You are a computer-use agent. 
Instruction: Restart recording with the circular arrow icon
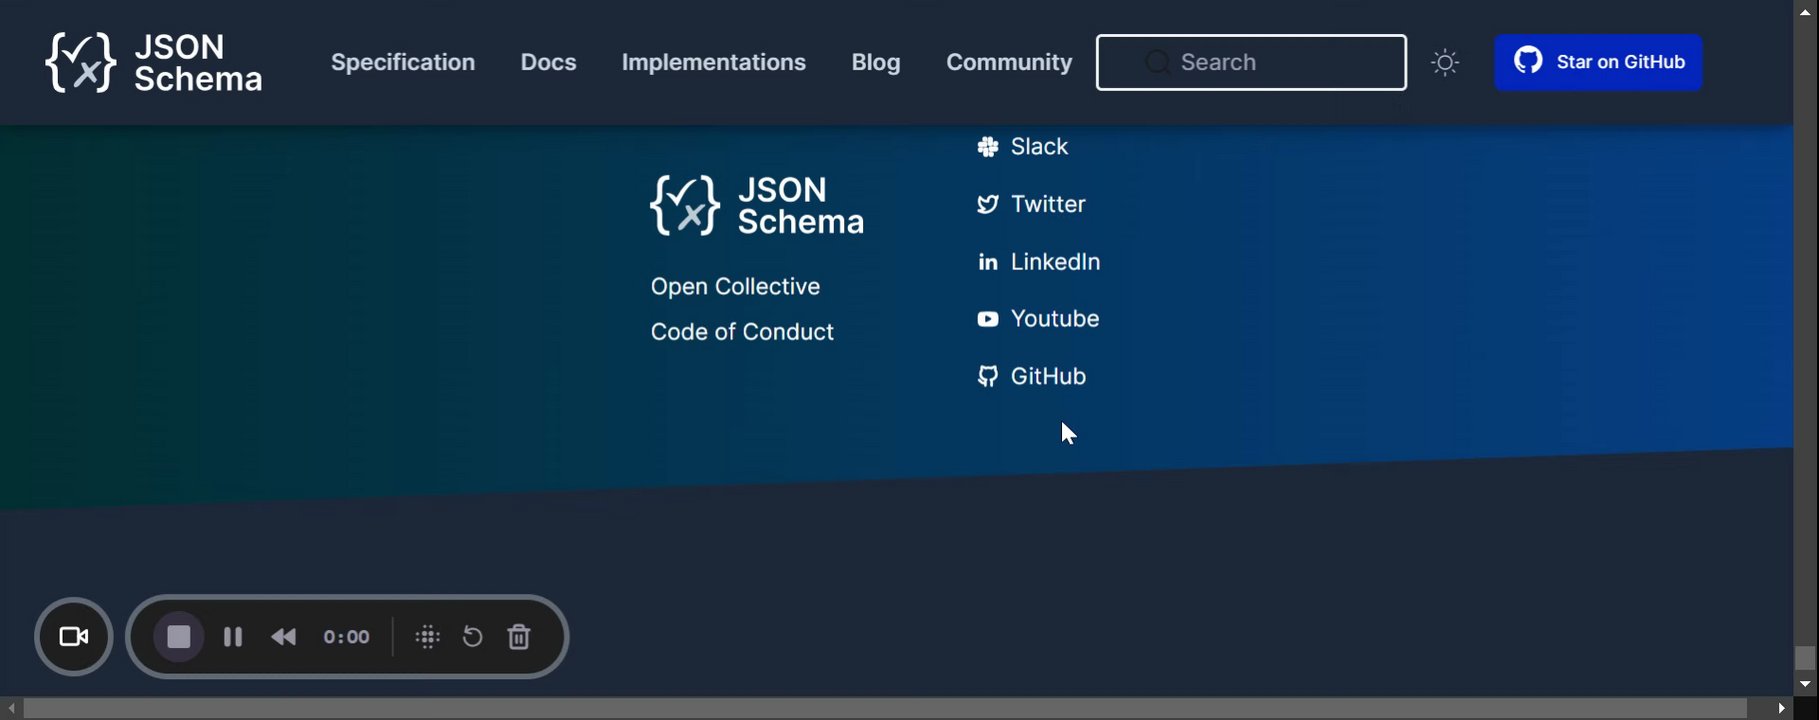472,637
